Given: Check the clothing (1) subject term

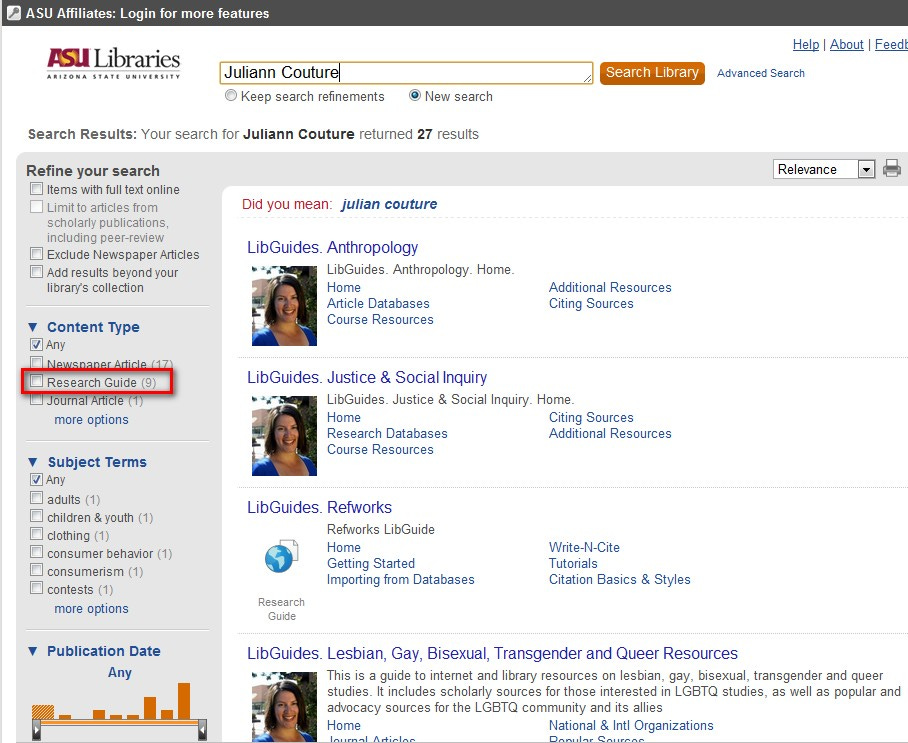Looking at the screenshot, I should [x=36, y=534].
